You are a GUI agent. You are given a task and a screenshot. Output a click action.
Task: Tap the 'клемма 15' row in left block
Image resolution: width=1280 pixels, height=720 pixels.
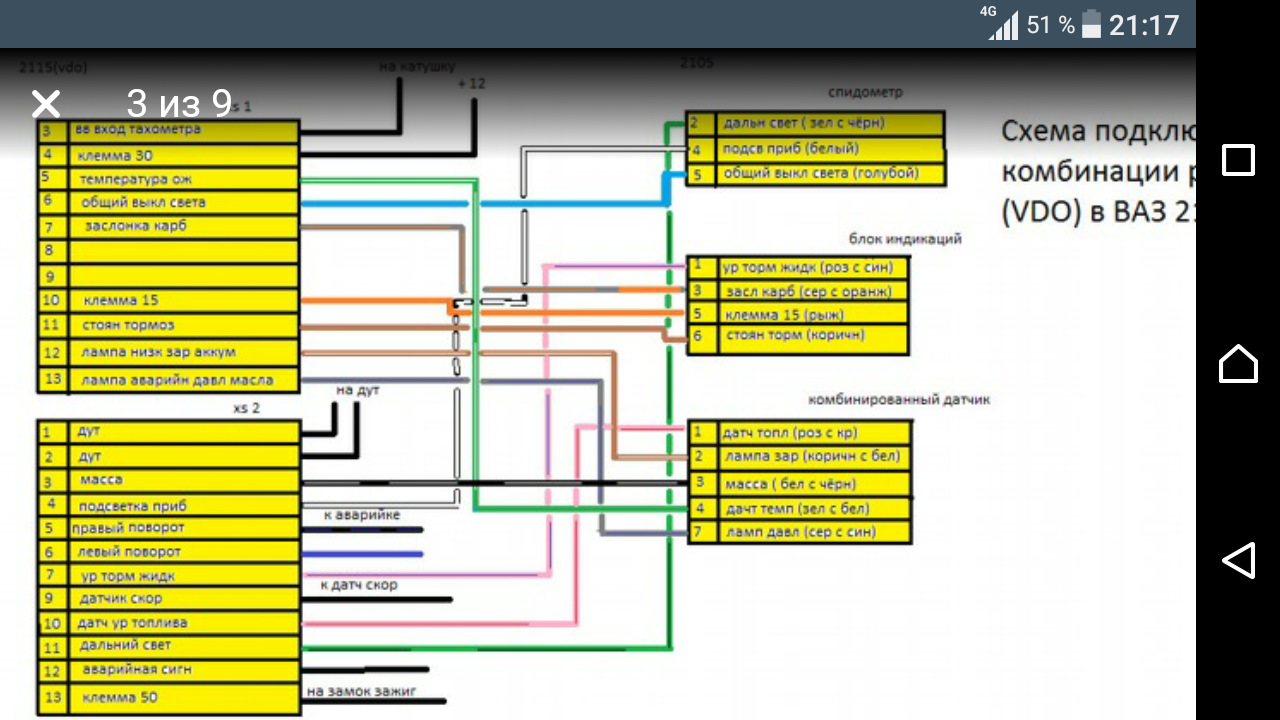168,300
